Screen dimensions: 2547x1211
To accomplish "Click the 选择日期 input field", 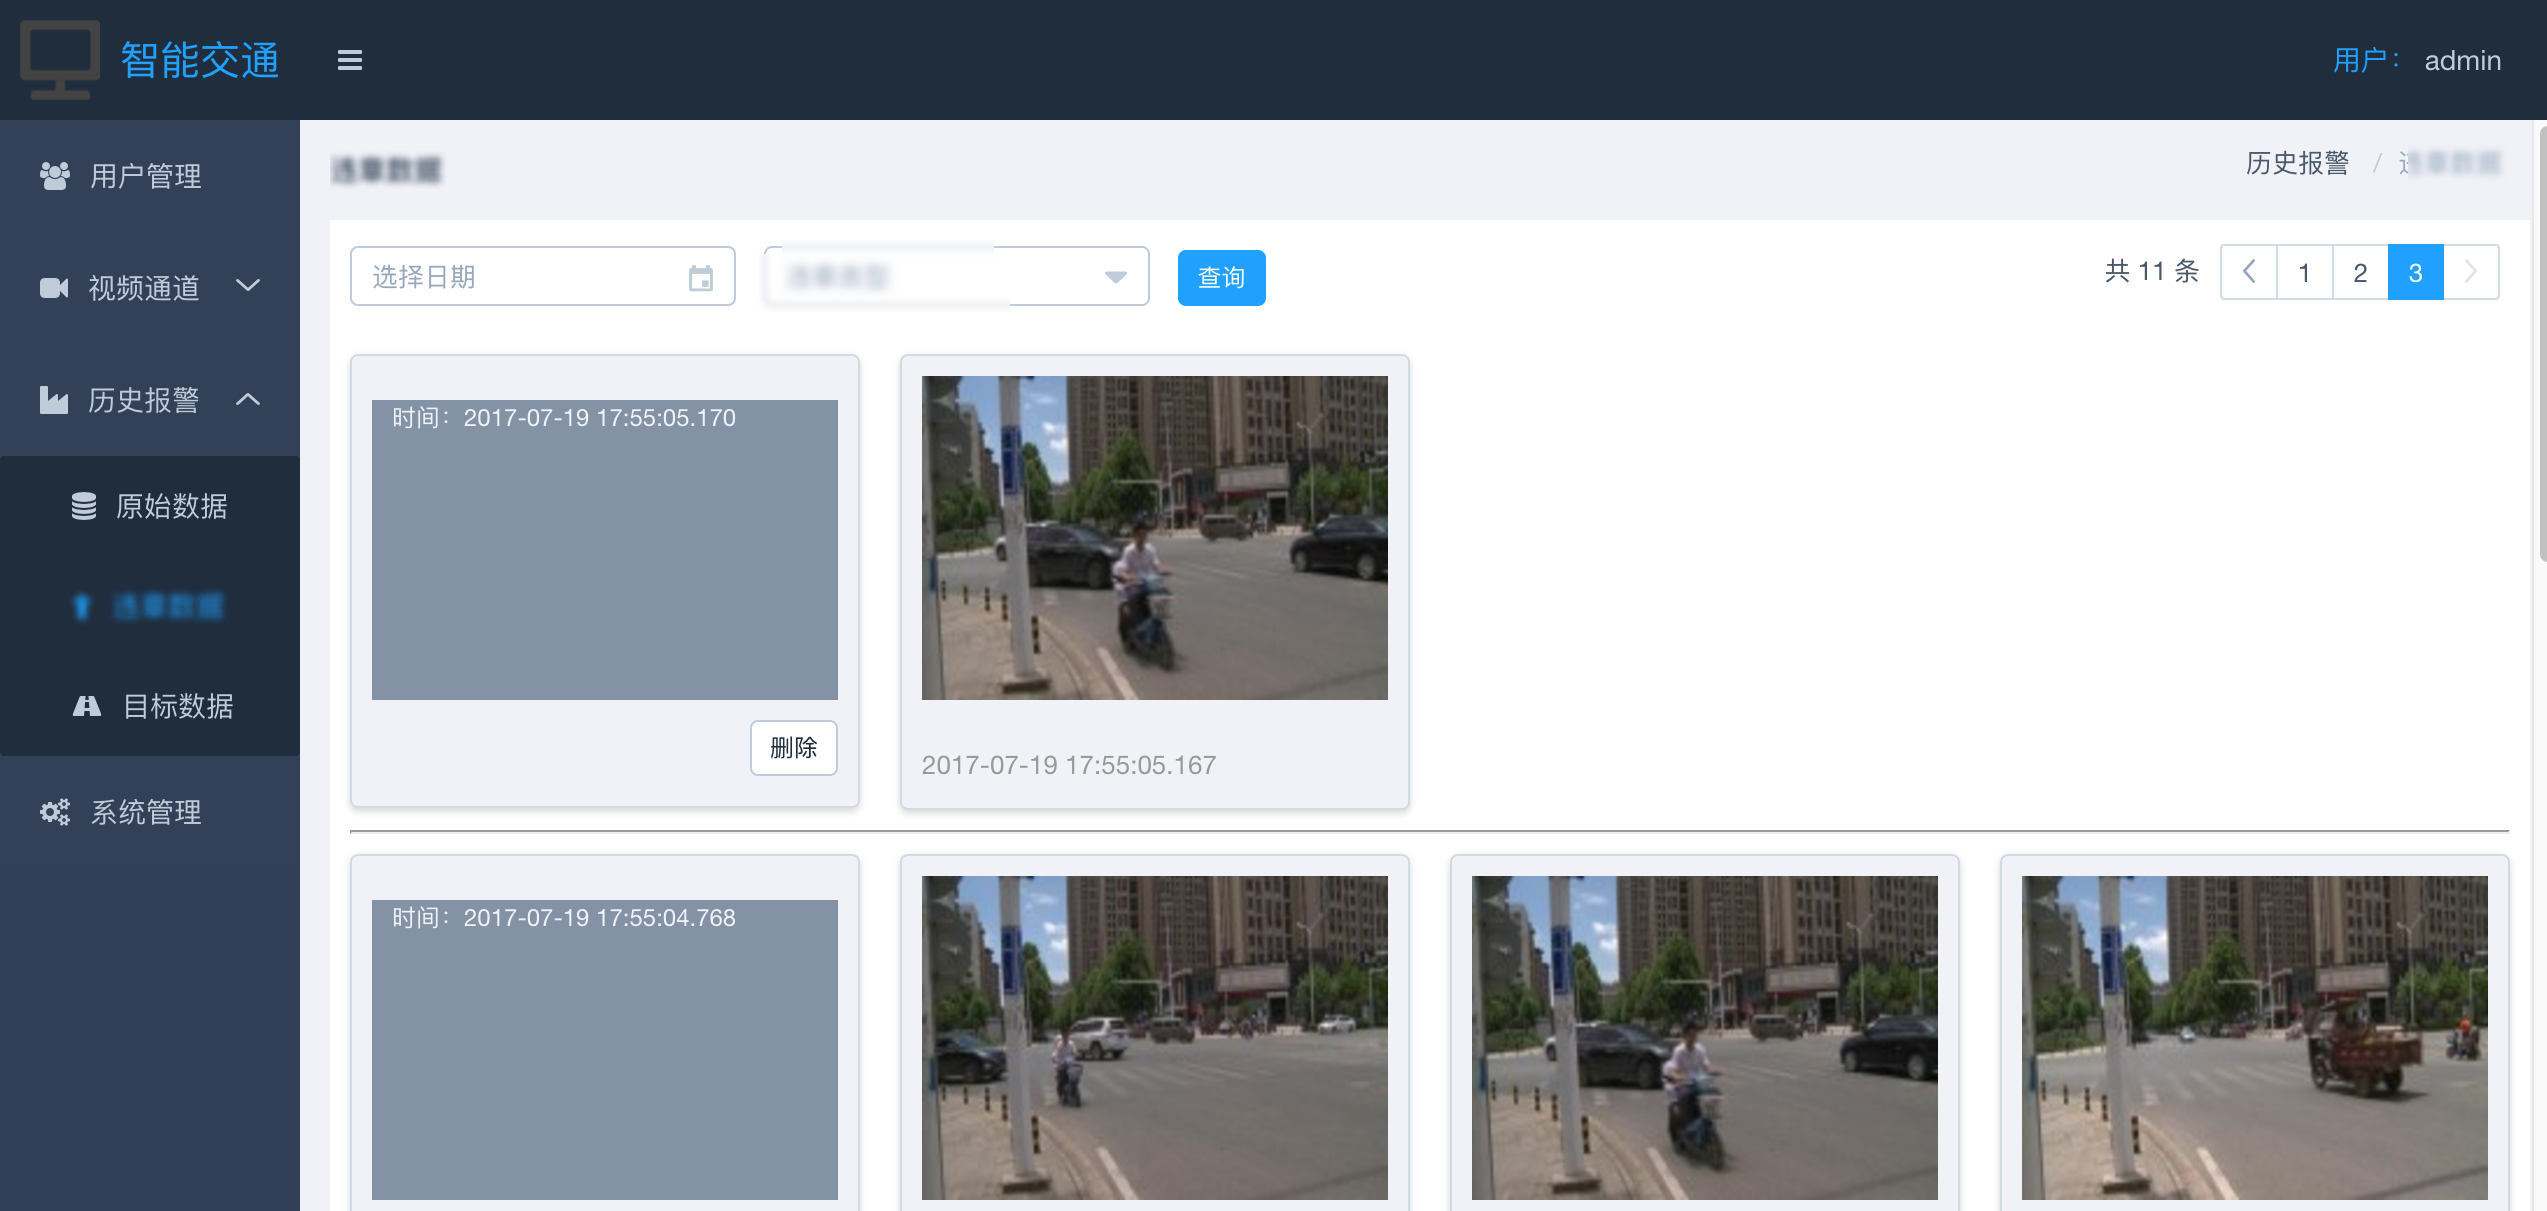I will 543,276.
